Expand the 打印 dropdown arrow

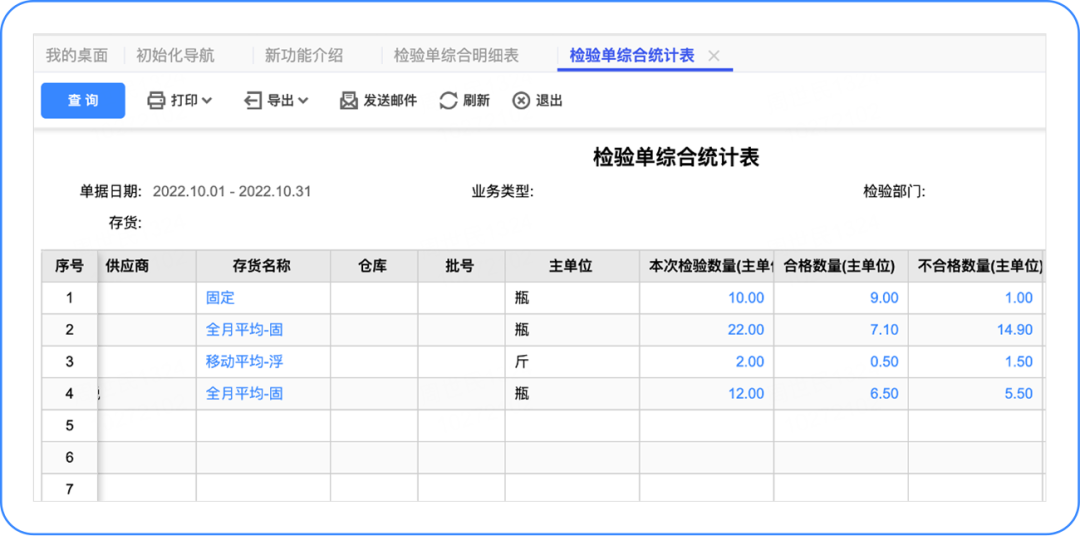click(x=207, y=100)
